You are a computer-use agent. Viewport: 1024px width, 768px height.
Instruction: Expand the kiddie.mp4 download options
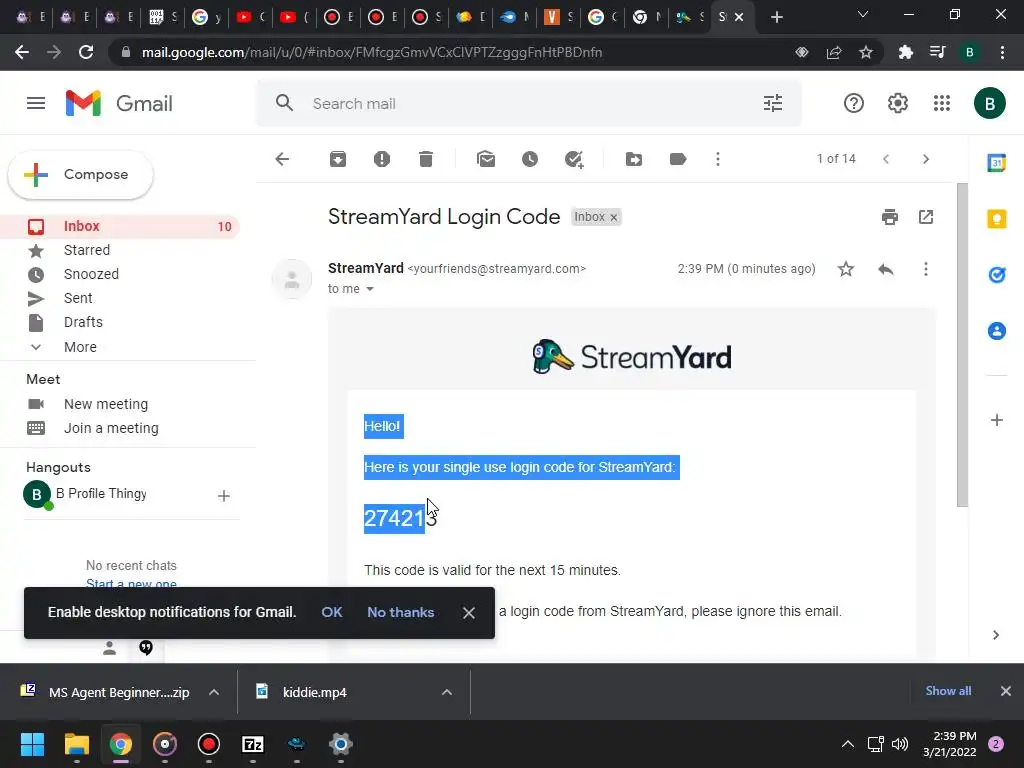click(447, 692)
